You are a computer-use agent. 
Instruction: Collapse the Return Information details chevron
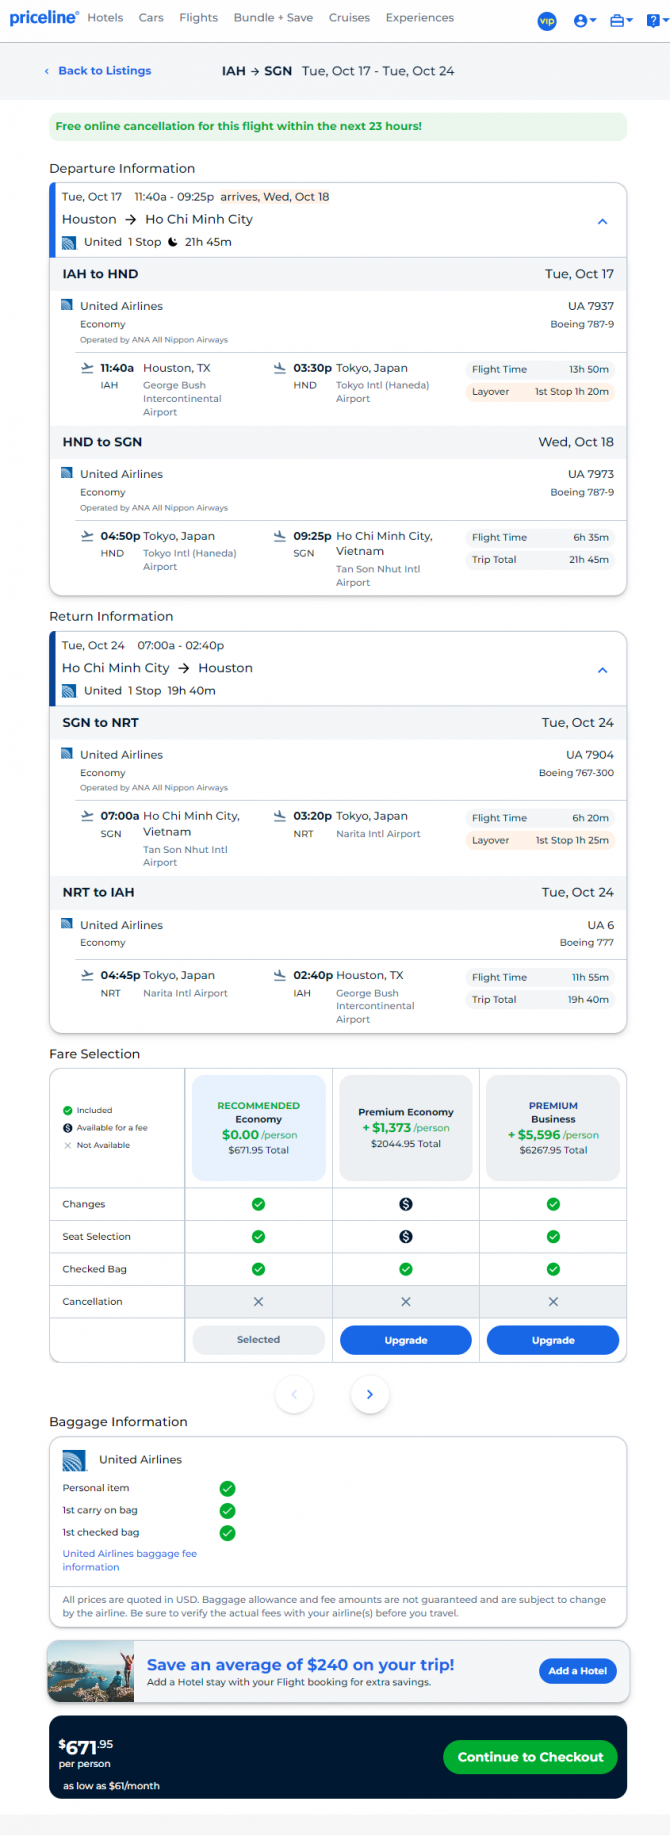click(603, 671)
